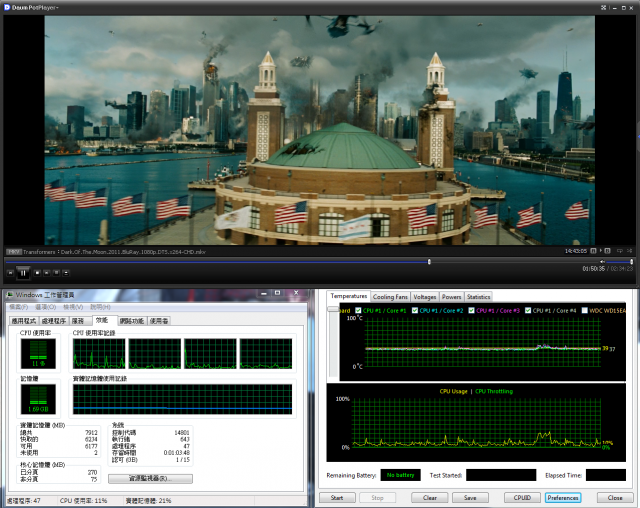Open the Powers tab
The image size is (640, 508).
coord(451,297)
